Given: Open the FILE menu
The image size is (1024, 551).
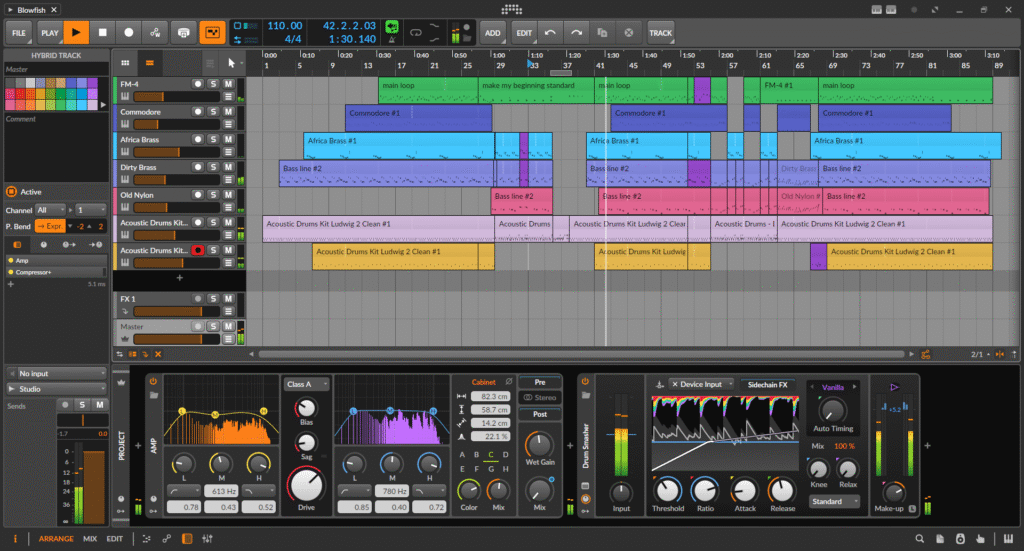Looking at the screenshot, I should coord(18,33).
